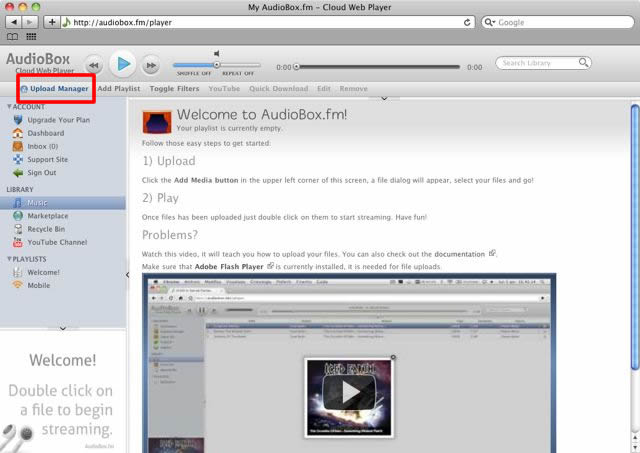Image resolution: width=640 pixels, height=453 pixels.
Task: Click the Welcome! playlist icon
Action: coord(18,272)
